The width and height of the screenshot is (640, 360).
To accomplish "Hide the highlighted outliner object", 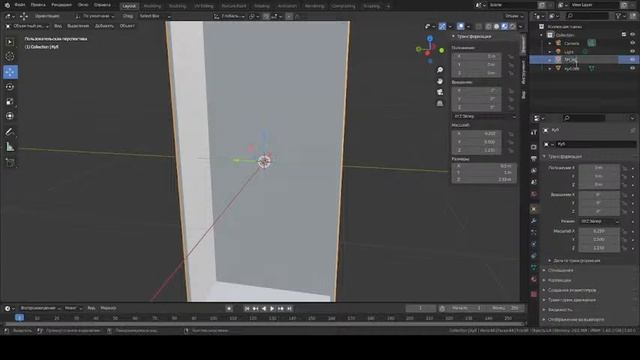I will [632, 60].
